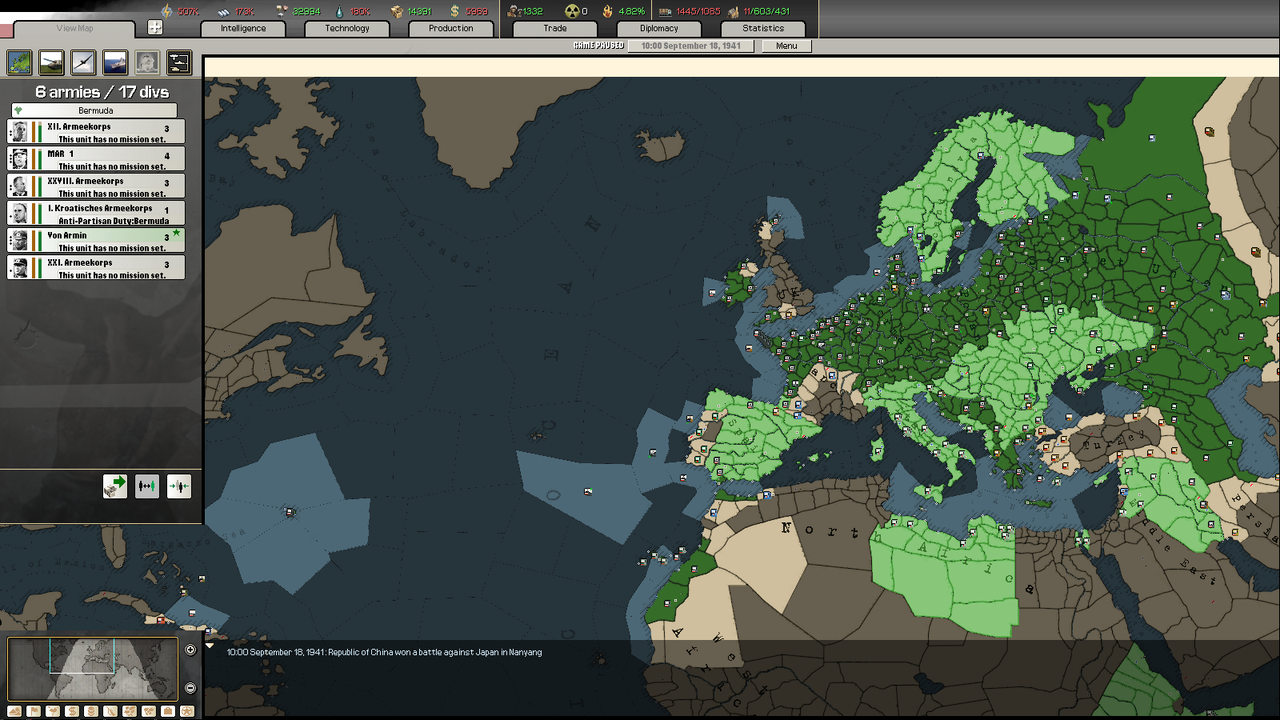Expand the message log arrow
The image size is (1280, 720).
click(x=209, y=646)
